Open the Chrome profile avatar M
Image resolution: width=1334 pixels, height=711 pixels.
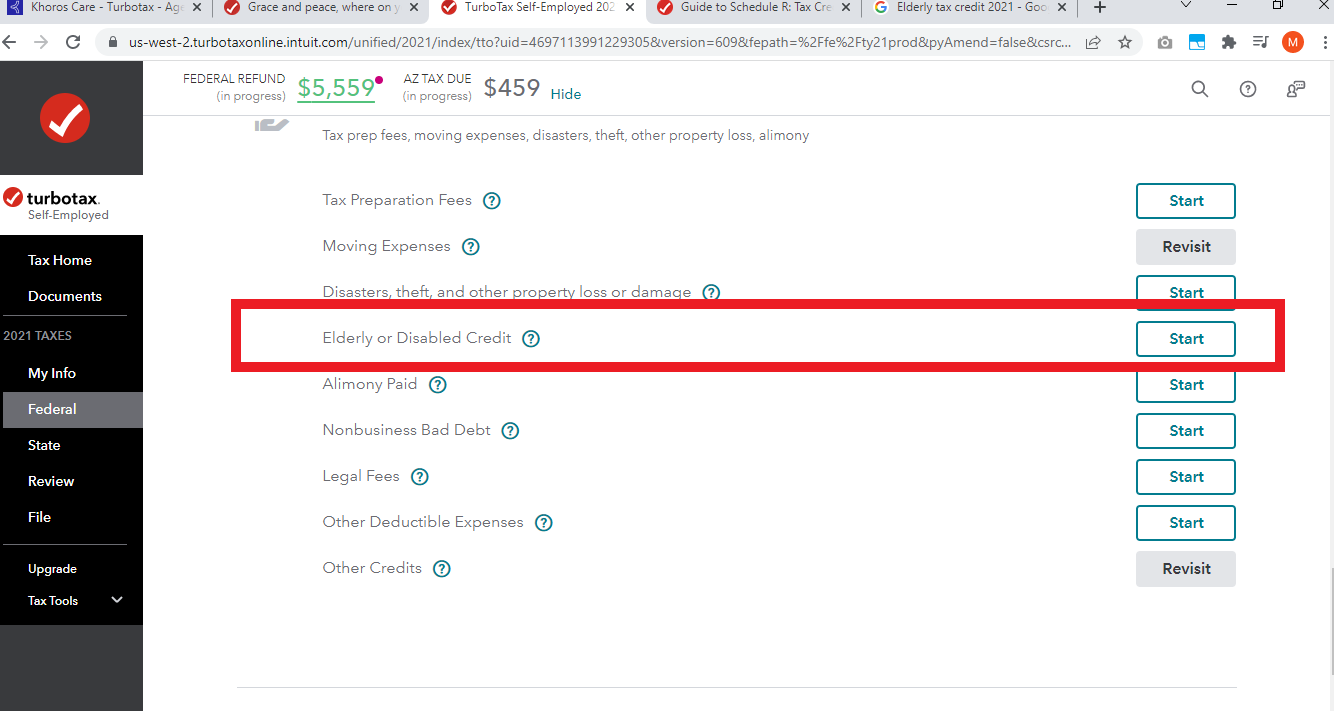pyautogui.click(x=1293, y=42)
